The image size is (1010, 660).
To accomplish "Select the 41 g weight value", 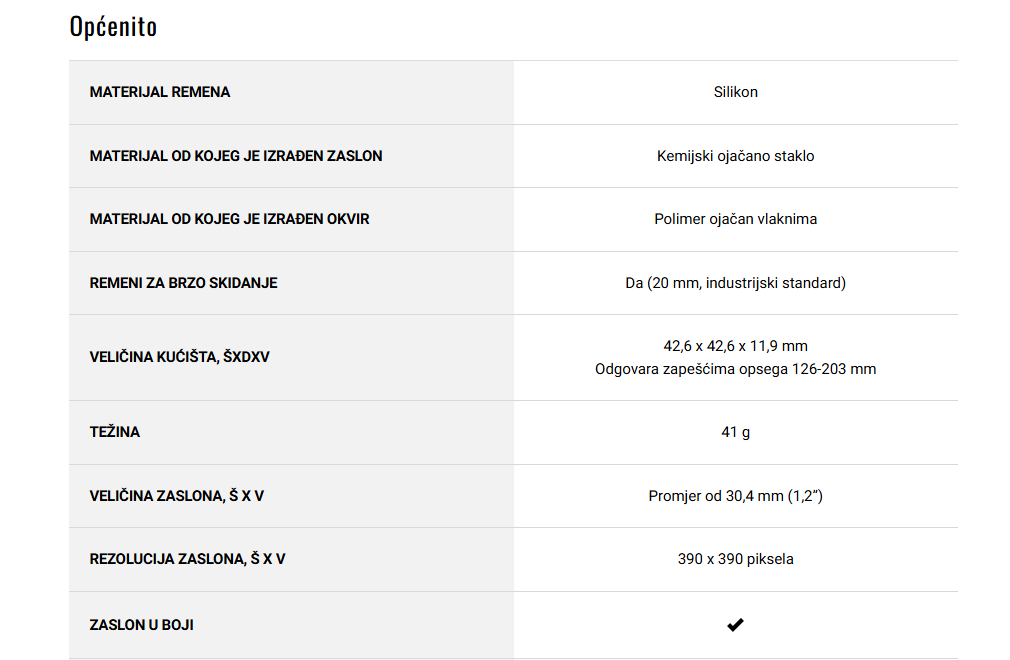I will (736, 432).
